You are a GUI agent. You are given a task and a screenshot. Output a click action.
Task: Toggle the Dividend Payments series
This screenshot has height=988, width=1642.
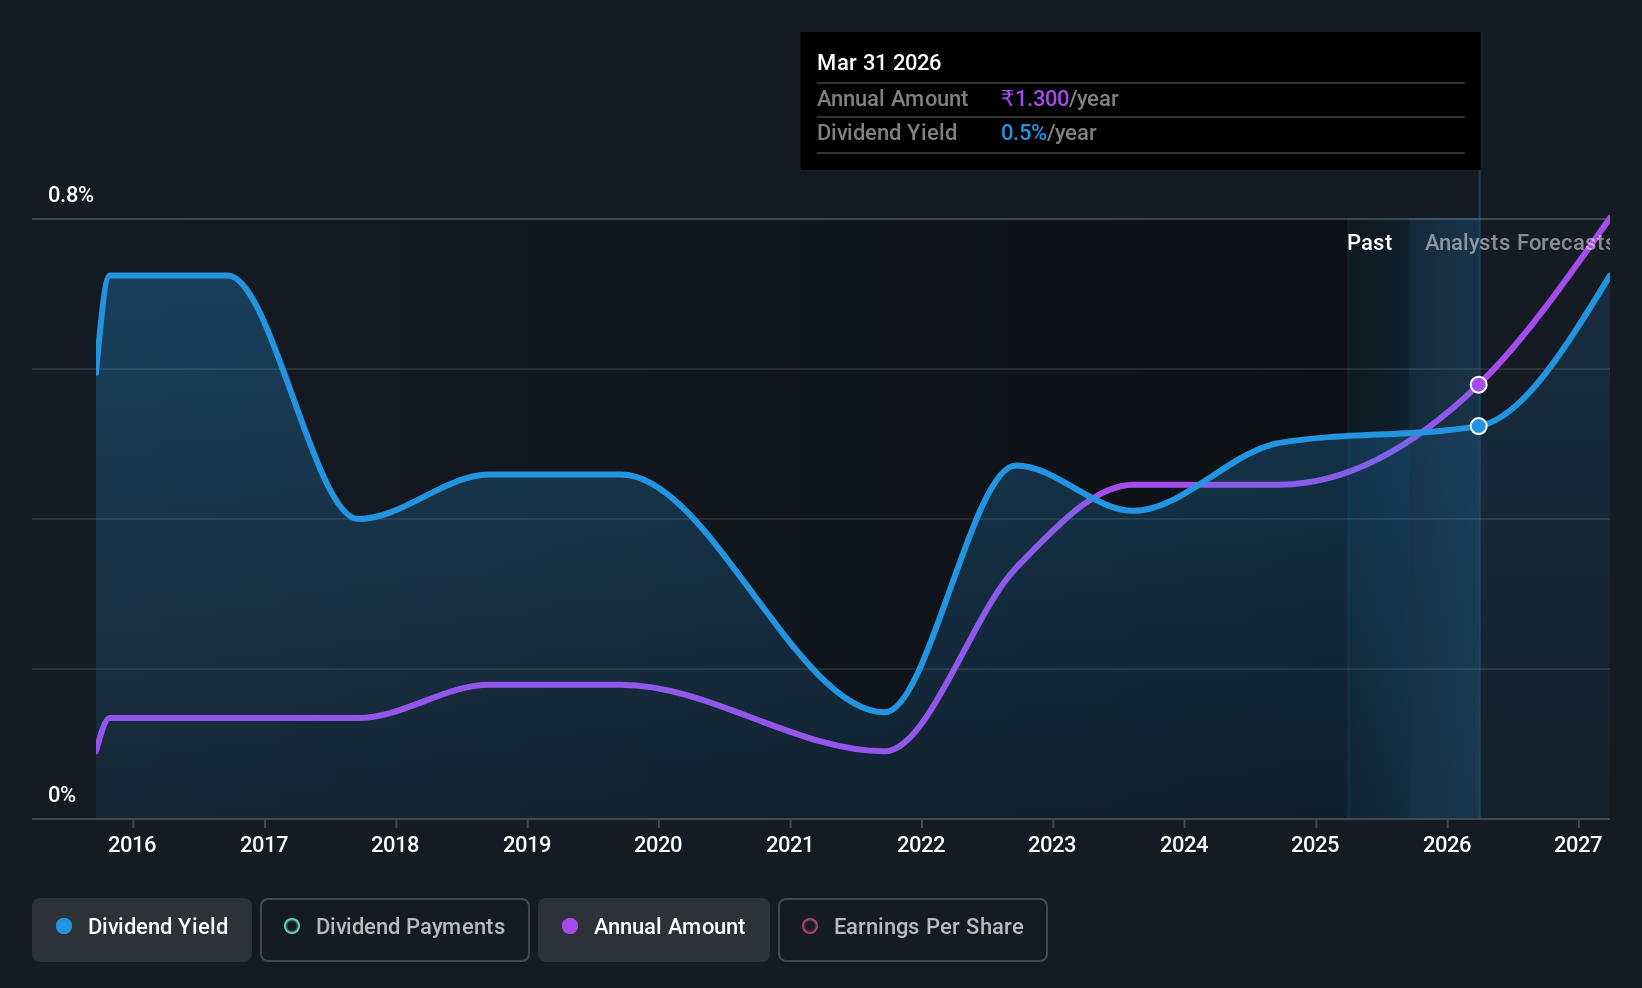395,930
